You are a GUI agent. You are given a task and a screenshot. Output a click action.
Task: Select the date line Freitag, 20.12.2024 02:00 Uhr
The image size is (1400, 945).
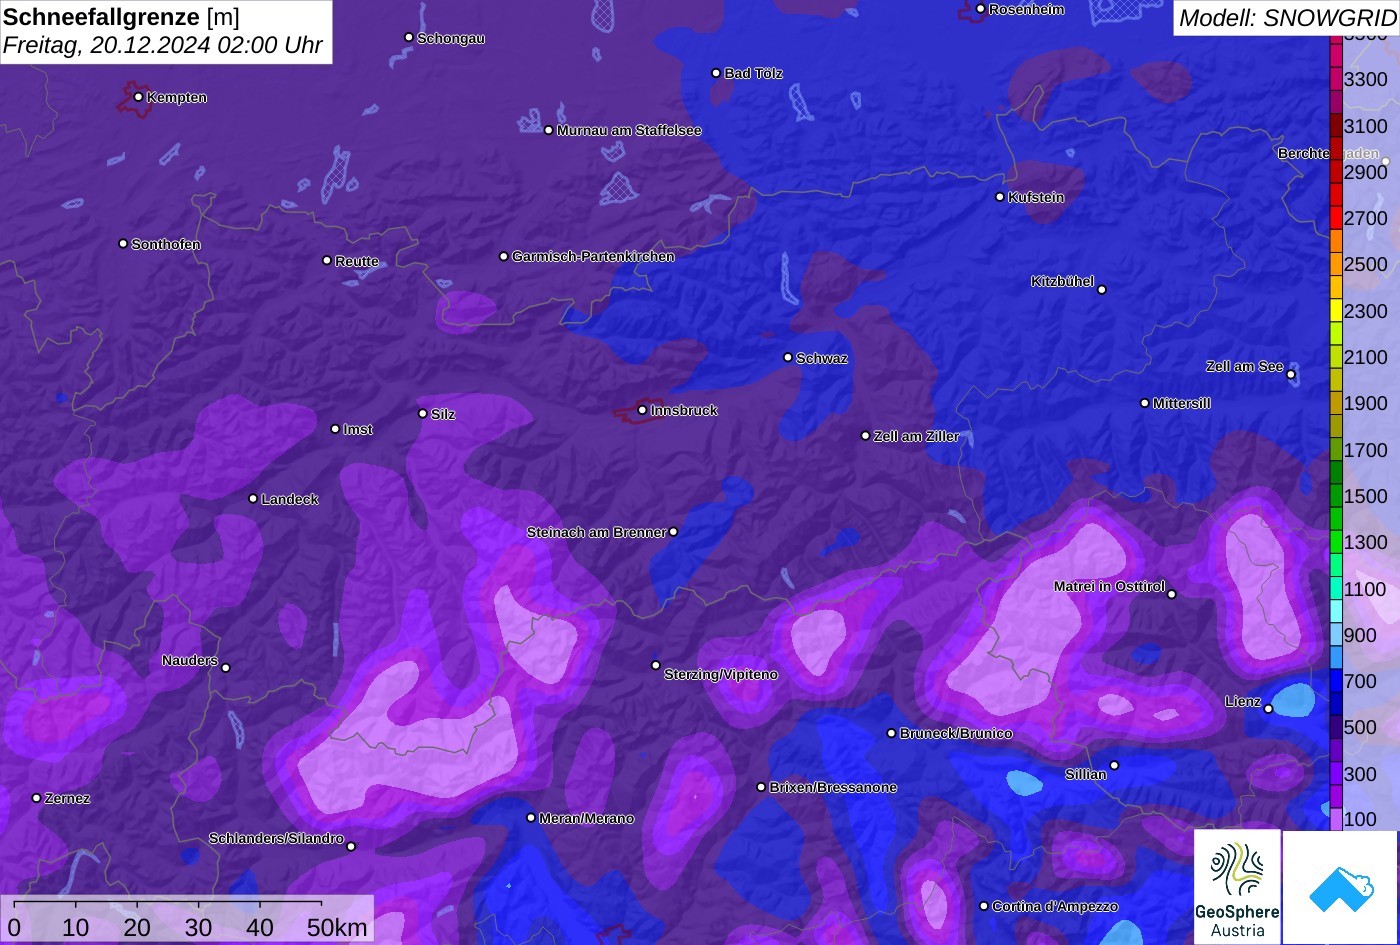pos(163,46)
